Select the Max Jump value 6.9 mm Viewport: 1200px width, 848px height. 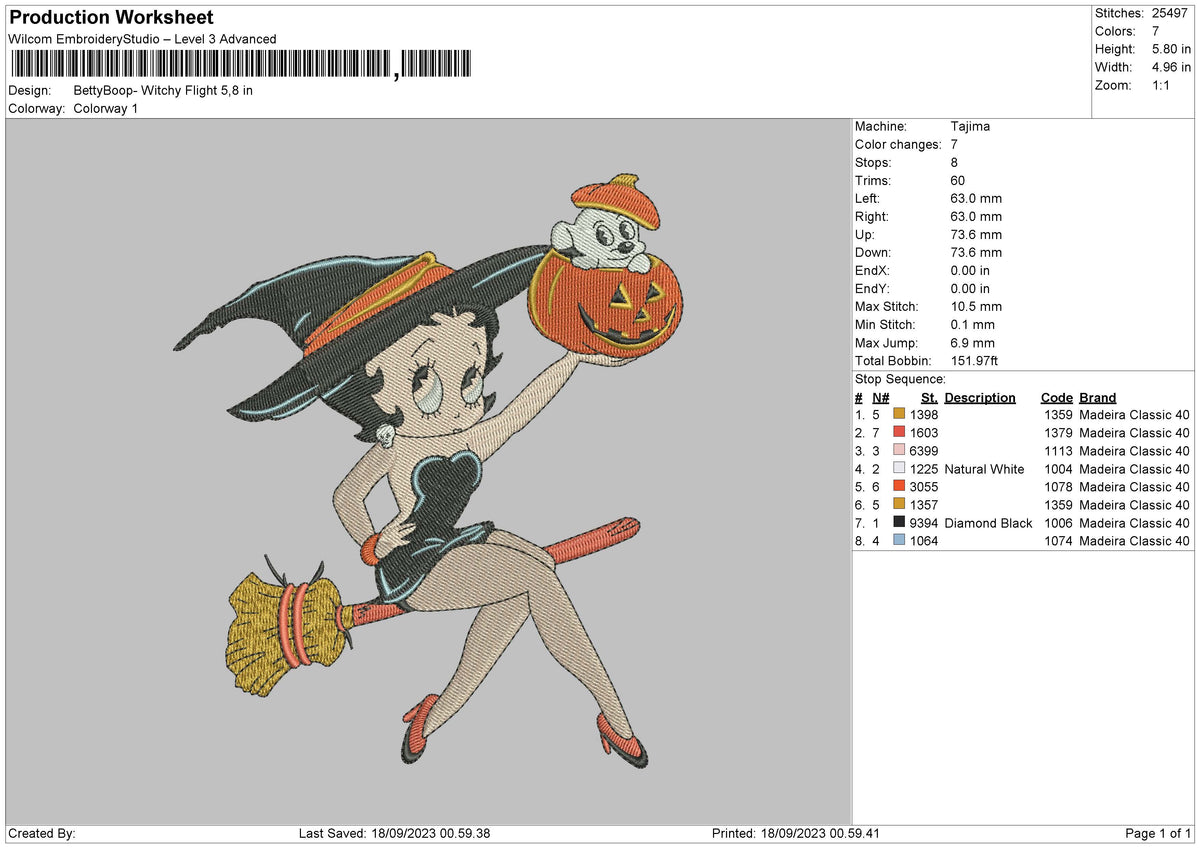coord(972,342)
